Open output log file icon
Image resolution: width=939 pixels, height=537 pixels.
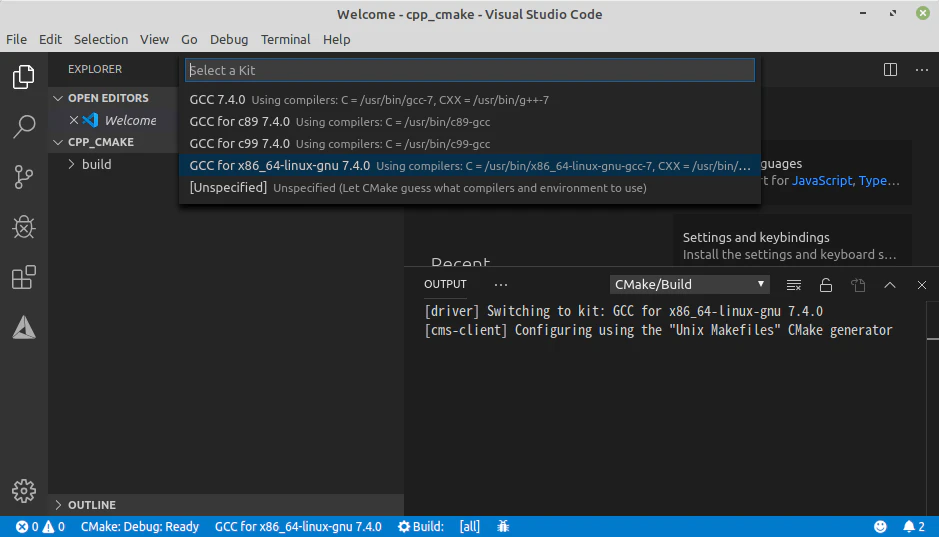click(x=858, y=285)
